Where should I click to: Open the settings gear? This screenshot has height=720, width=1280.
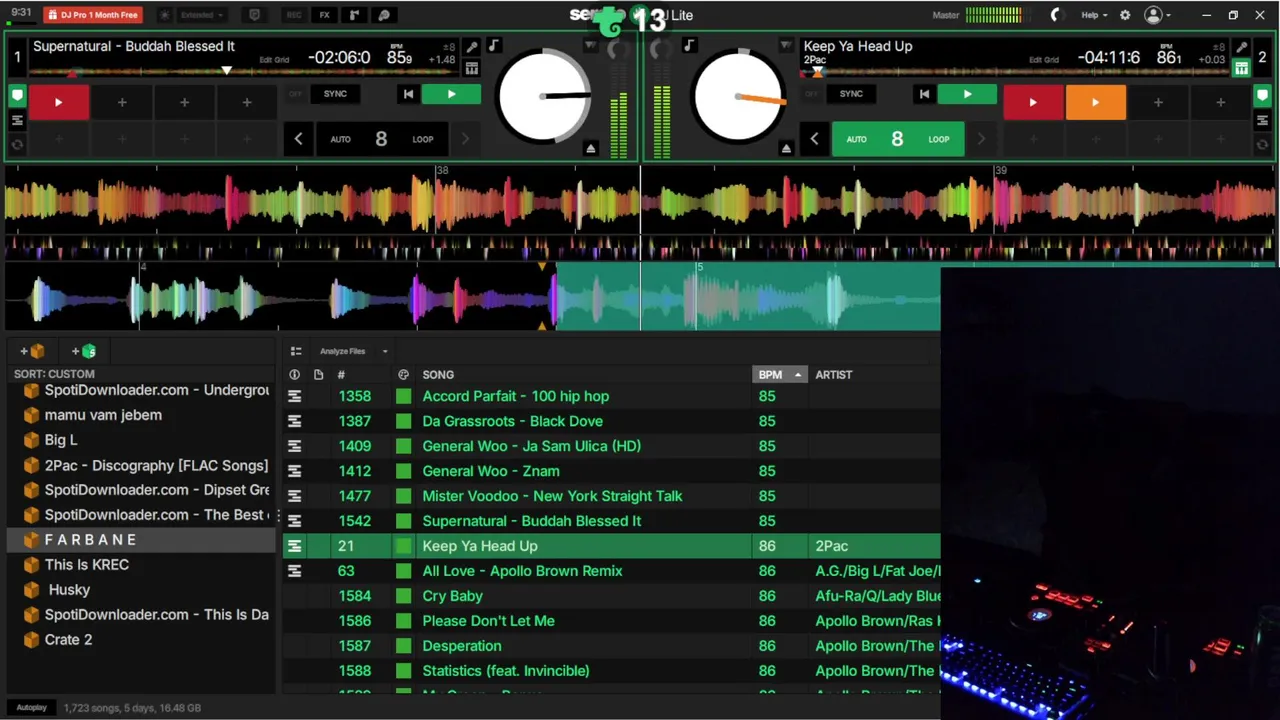(1125, 15)
